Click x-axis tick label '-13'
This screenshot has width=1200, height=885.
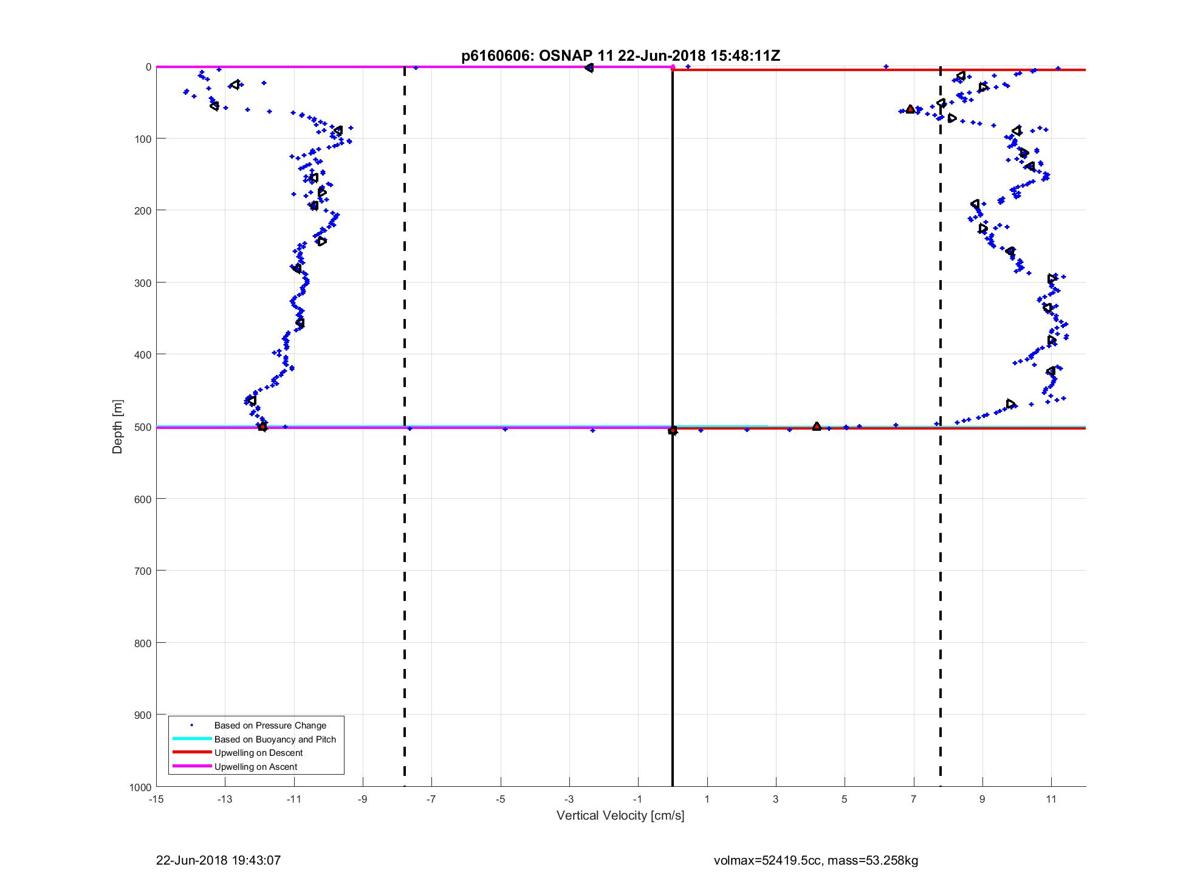tap(225, 799)
